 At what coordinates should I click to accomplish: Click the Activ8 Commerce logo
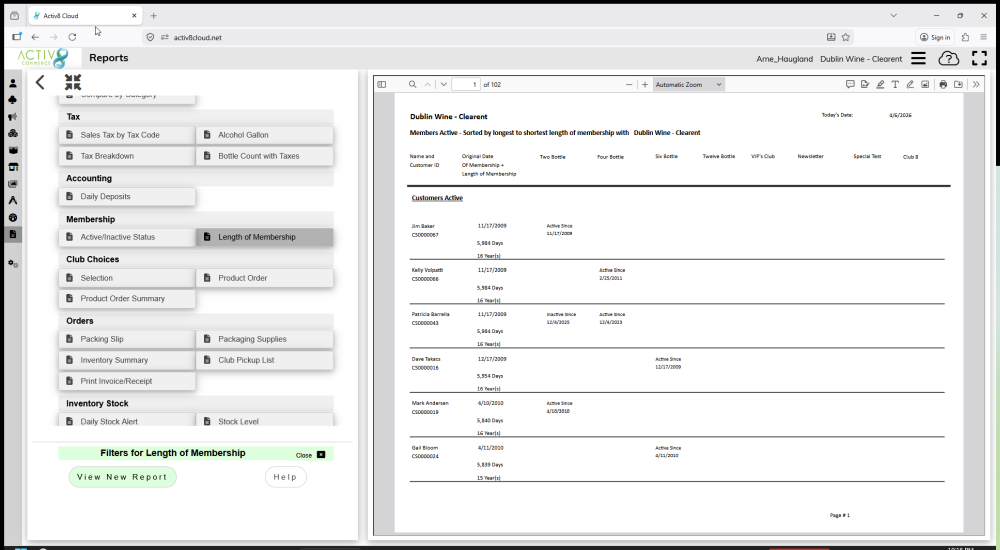[43, 58]
